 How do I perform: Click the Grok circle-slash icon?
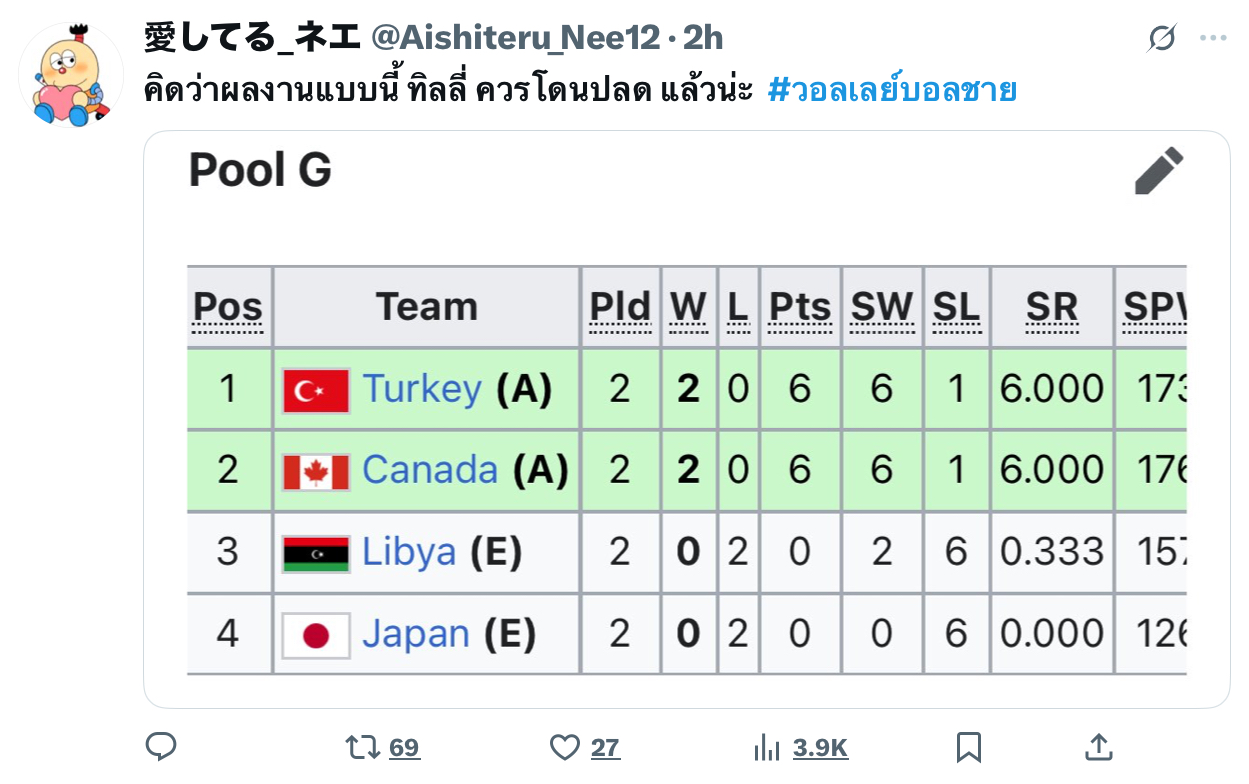click(1162, 39)
